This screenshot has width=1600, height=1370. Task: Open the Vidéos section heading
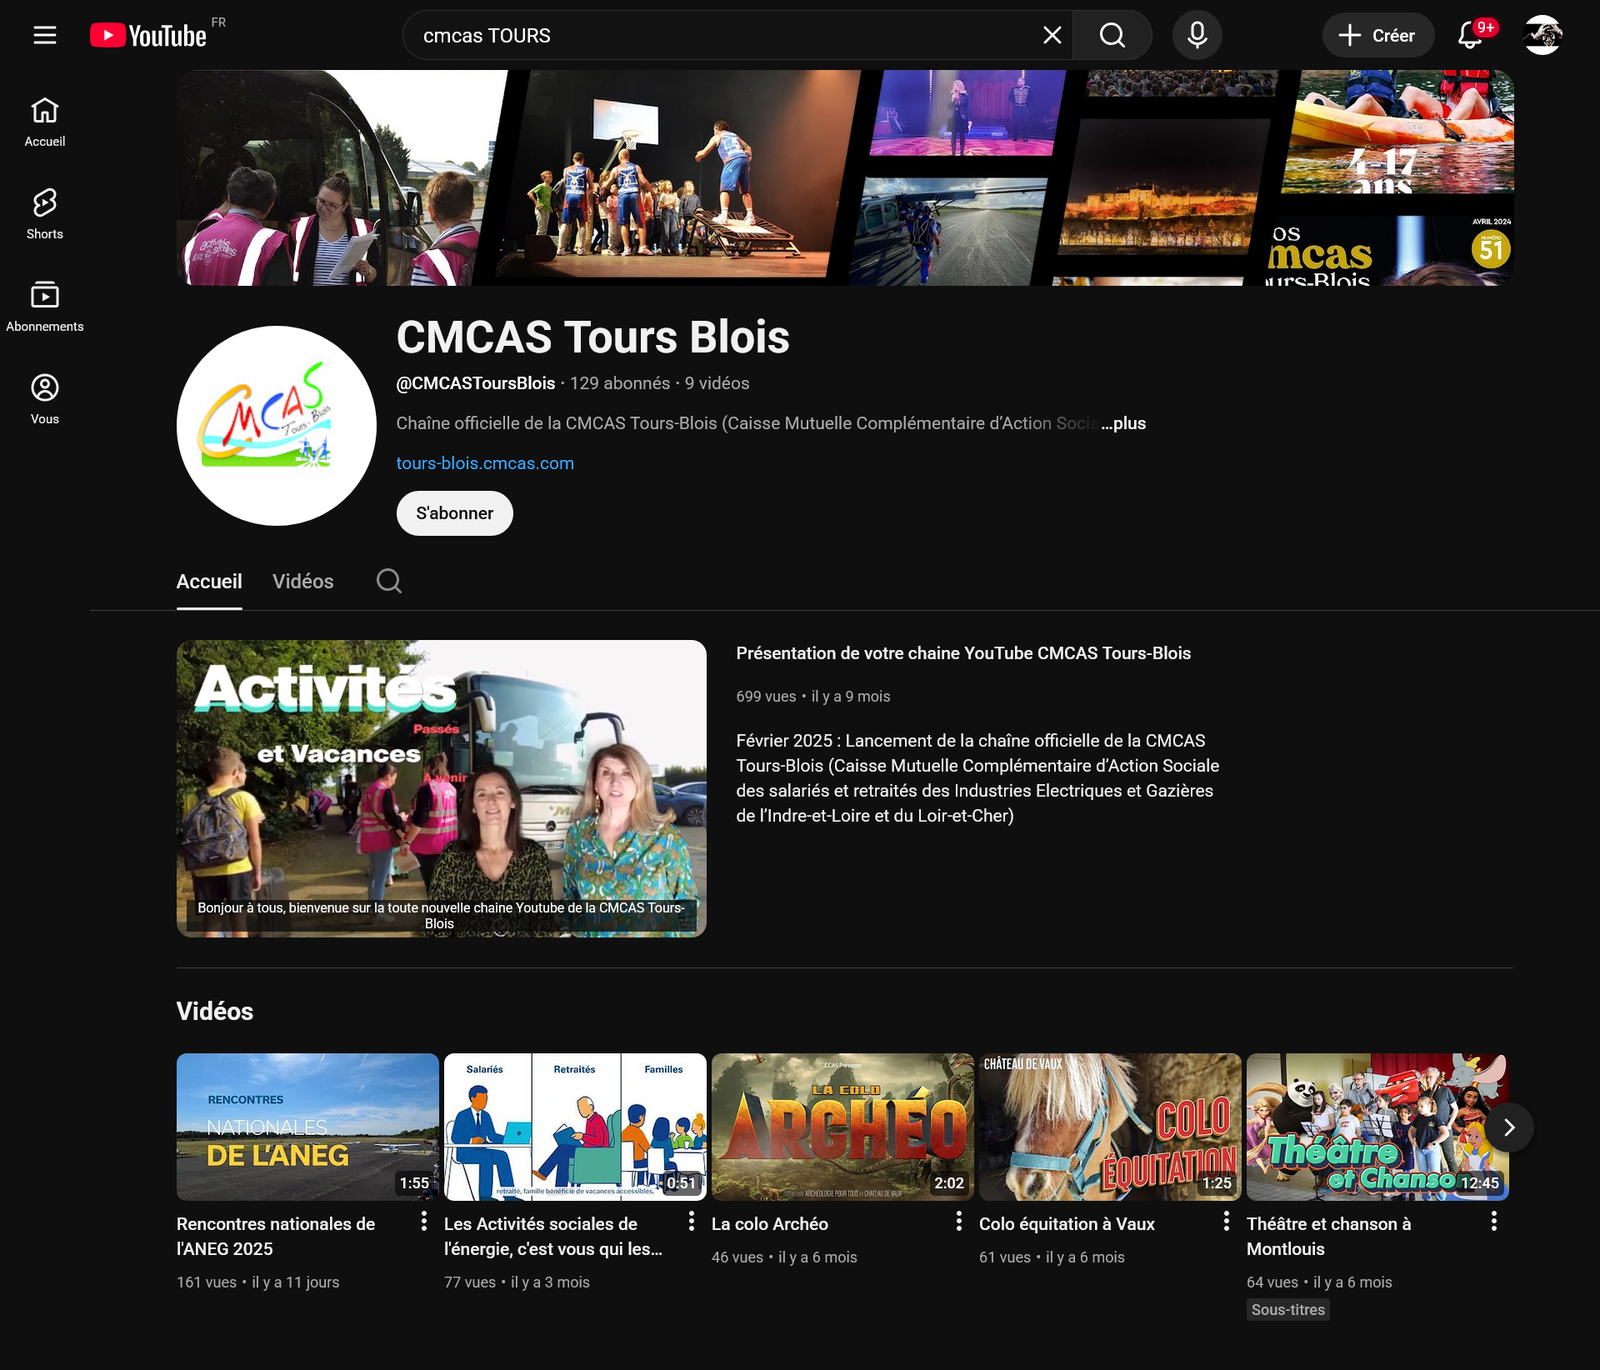(215, 1011)
